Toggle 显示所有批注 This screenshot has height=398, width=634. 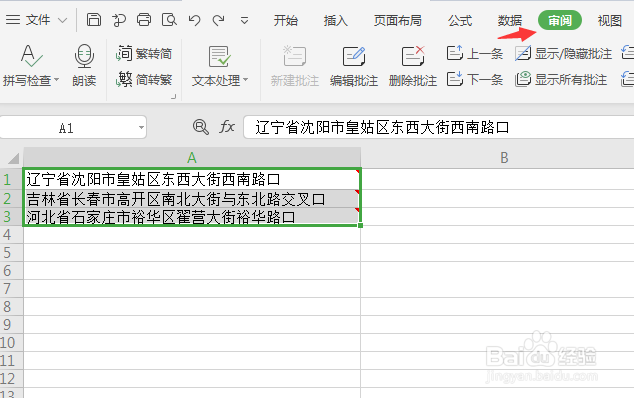[x=561, y=79]
